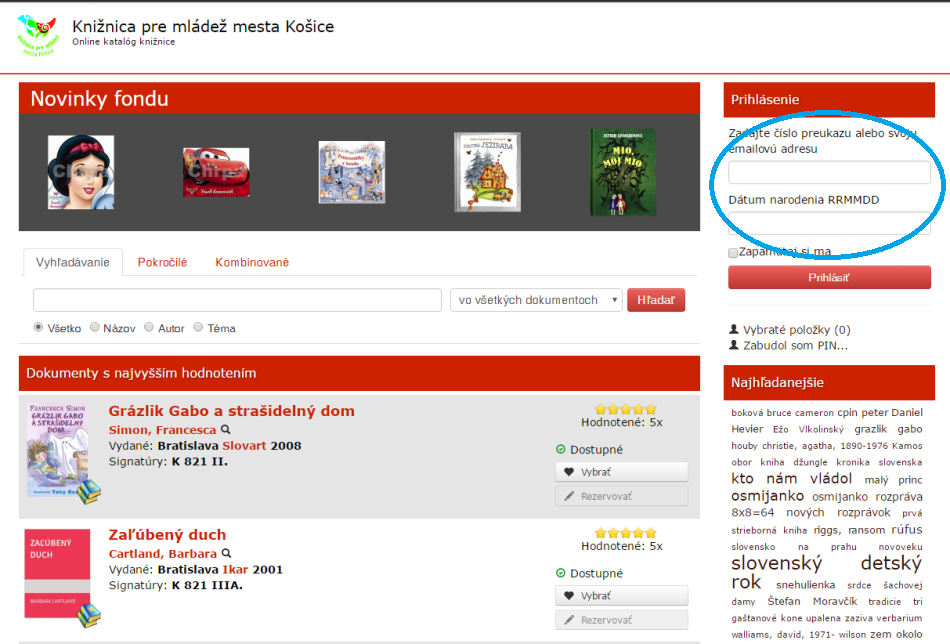This screenshot has height=644, width=950.
Task: Open Vybraté položky (0) link
Action: [797, 330]
